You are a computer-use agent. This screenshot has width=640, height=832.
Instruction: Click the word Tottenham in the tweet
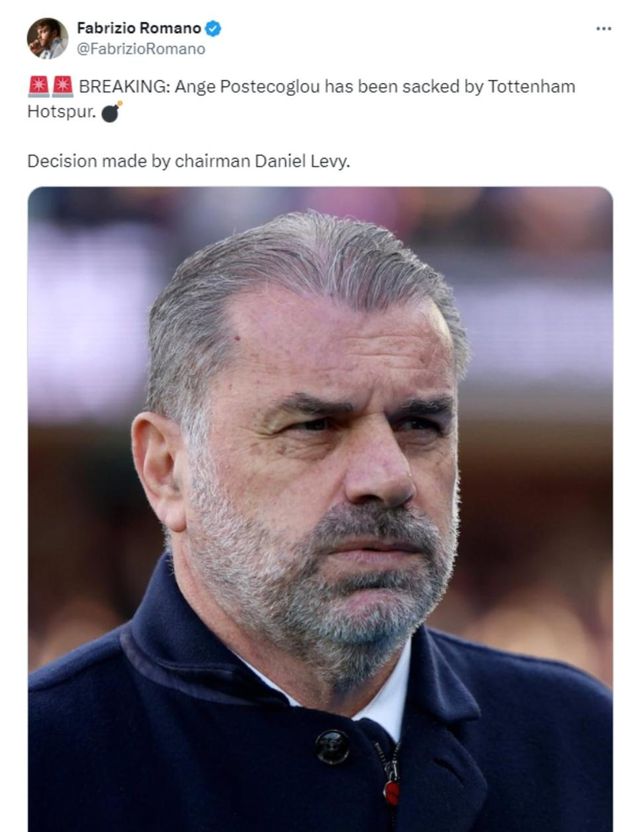click(531, 87)
